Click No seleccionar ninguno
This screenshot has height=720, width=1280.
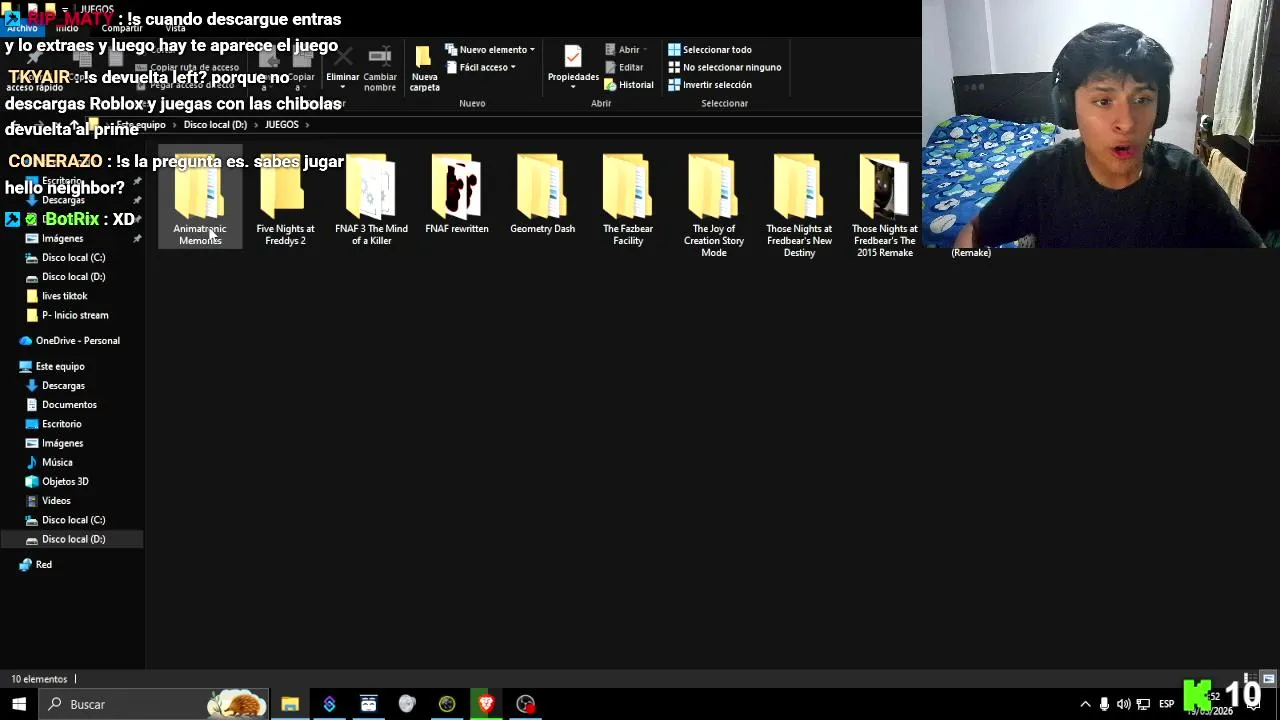click(725, 67)
